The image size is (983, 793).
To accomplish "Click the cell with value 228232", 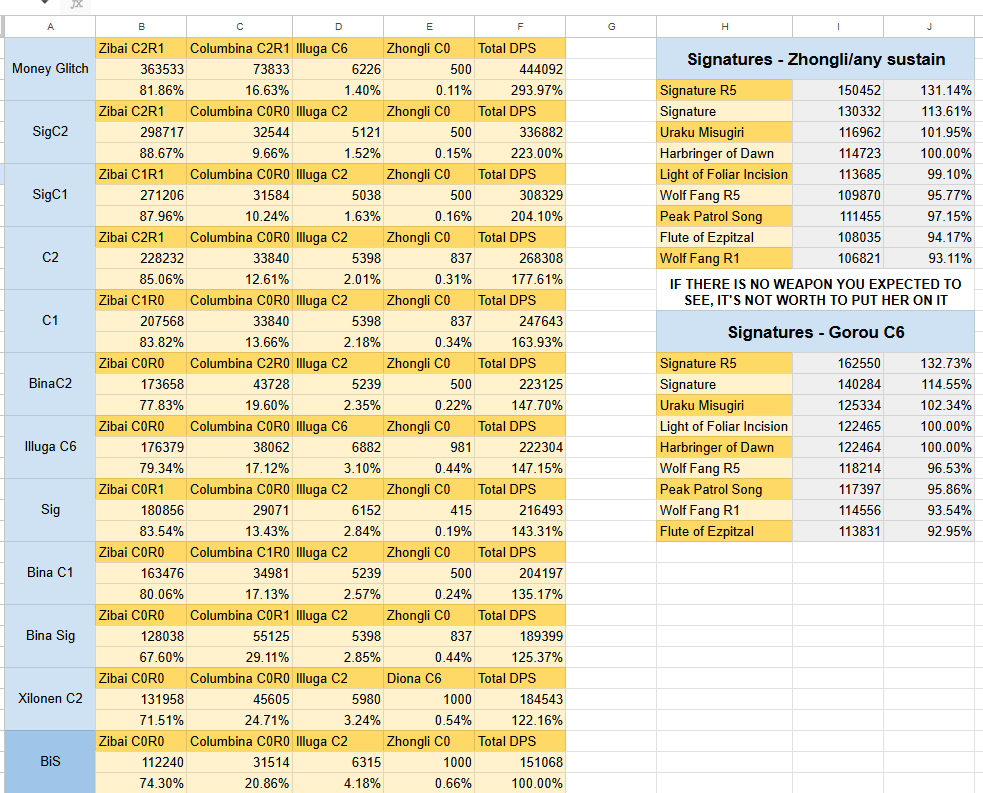I will pos(141,258).
